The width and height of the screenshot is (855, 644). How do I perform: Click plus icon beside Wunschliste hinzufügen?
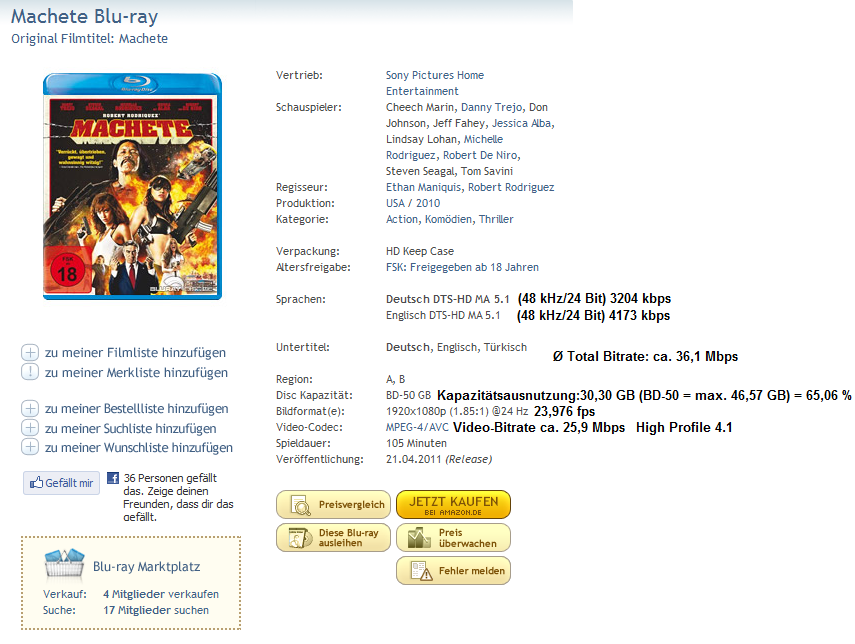point(30,447)
